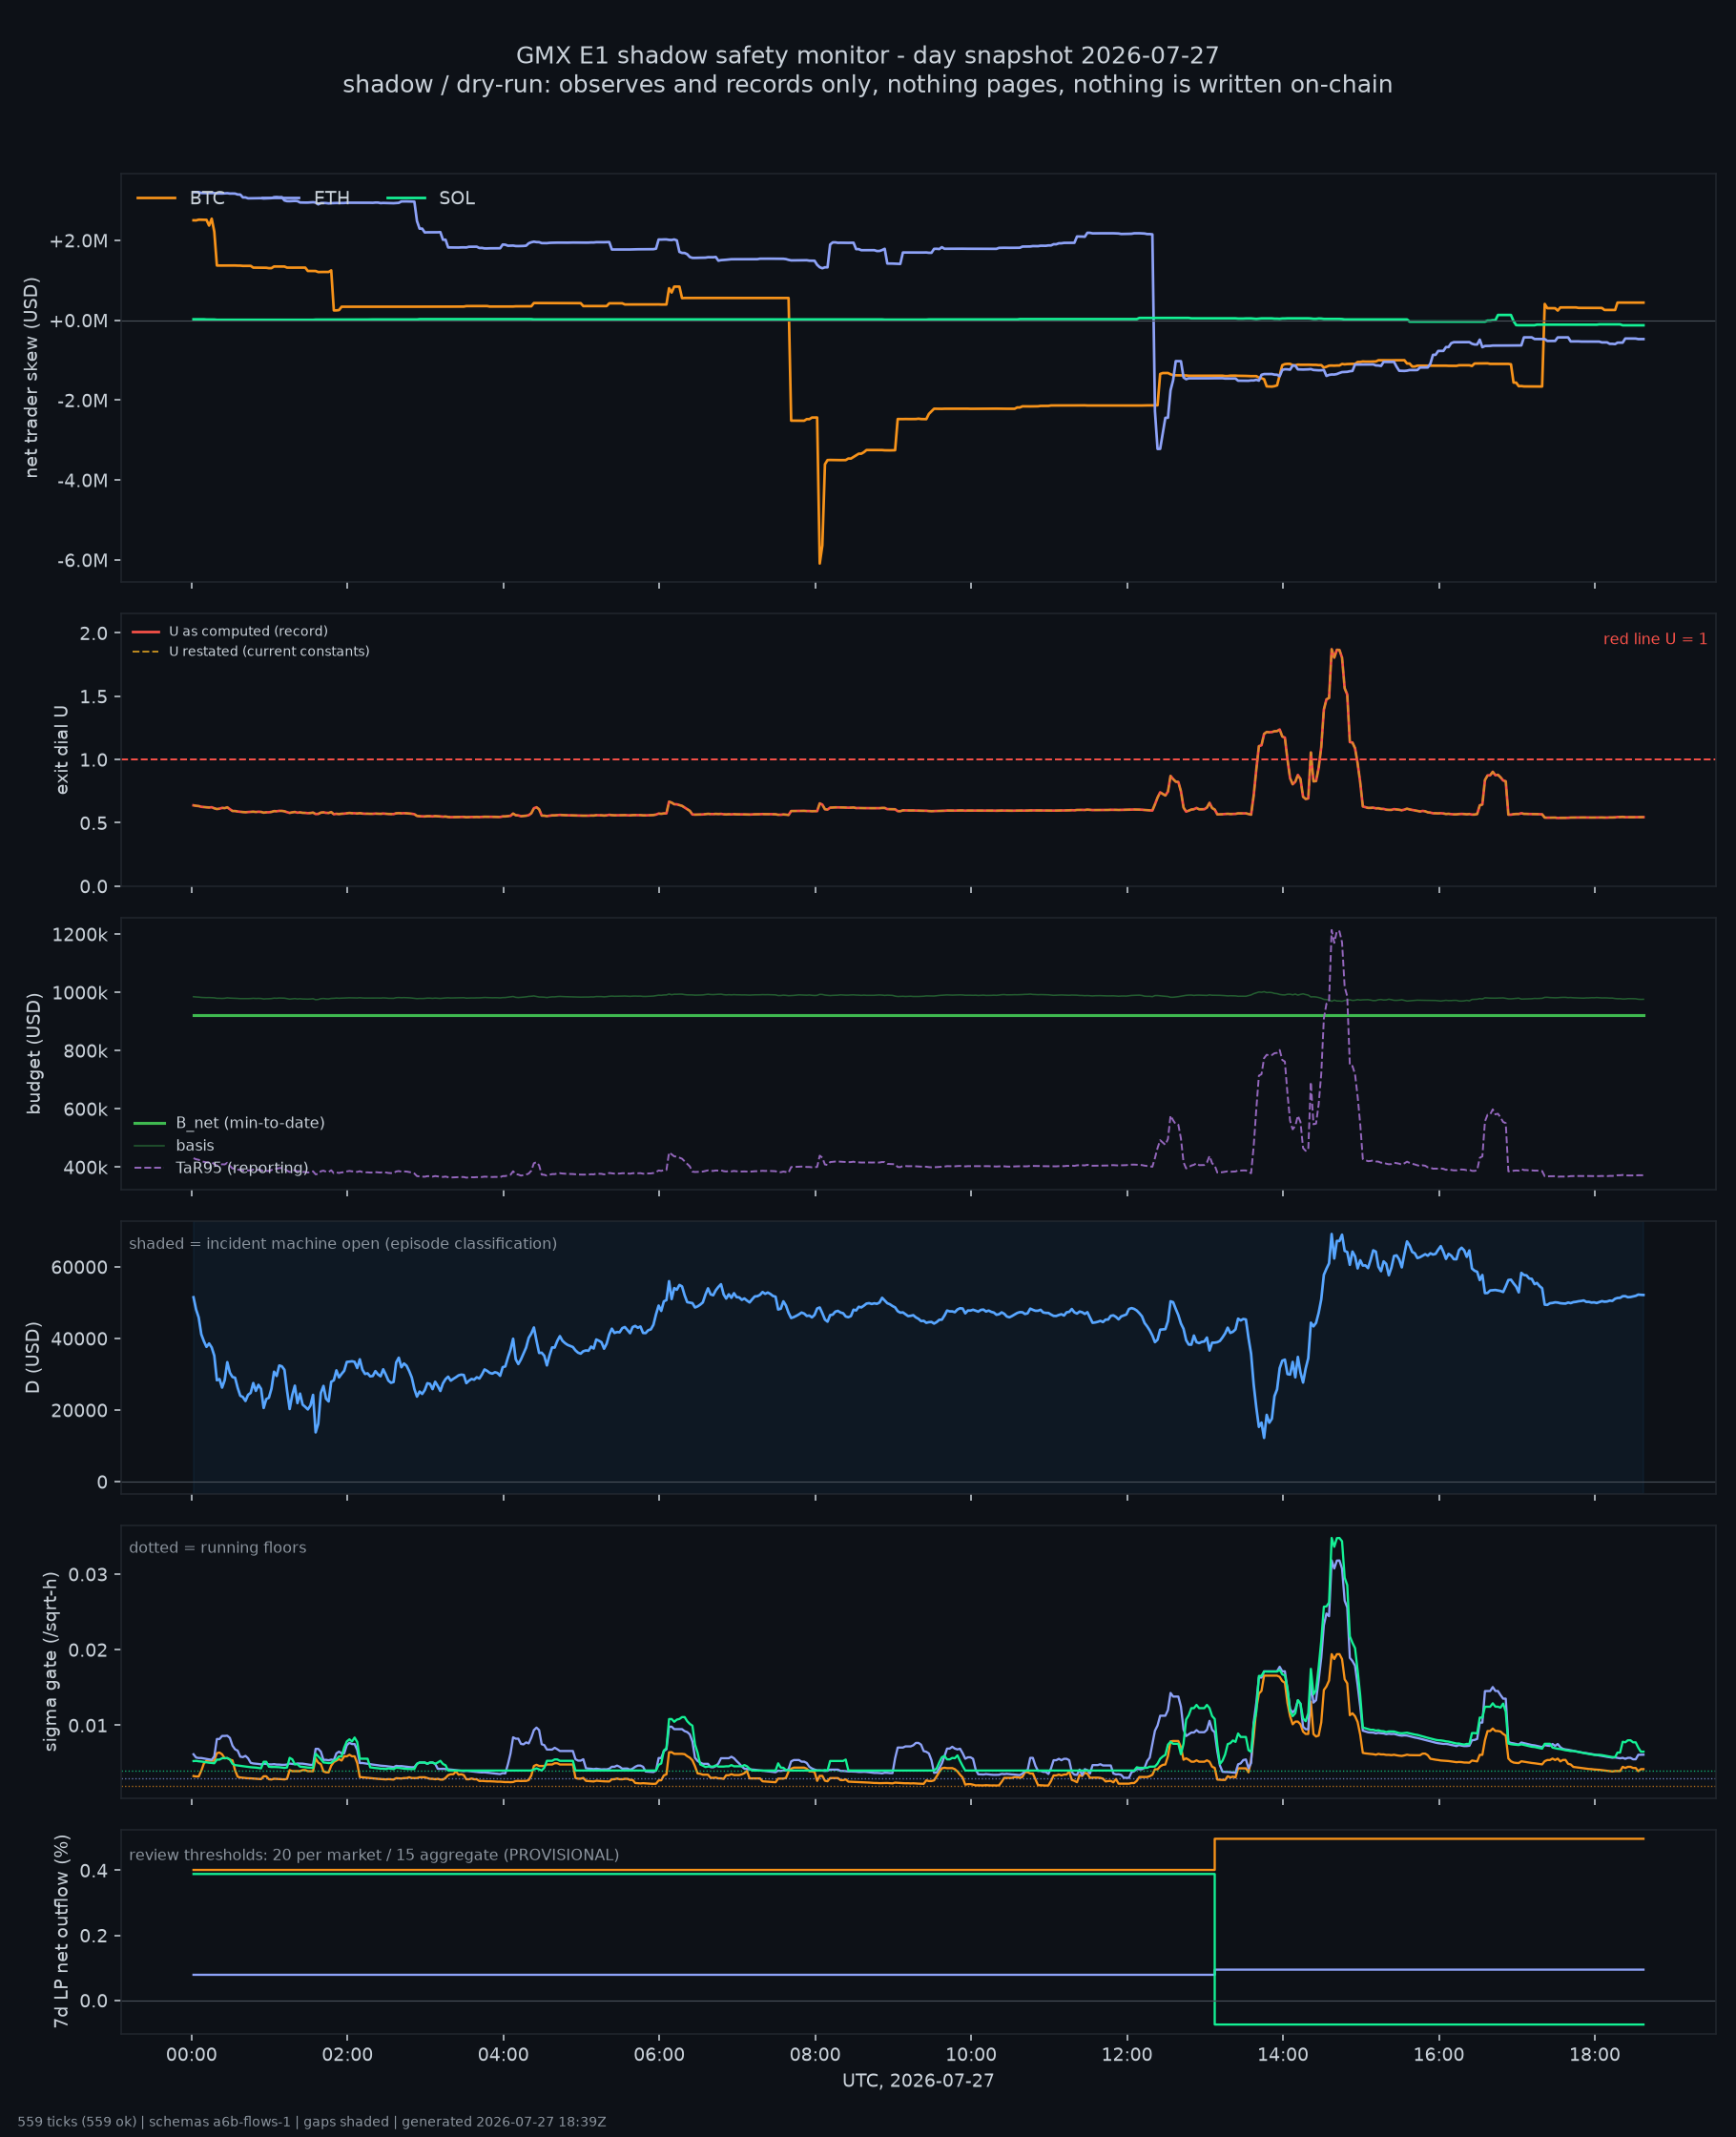This screenshot has width=1736, height=2137.
Task: Pick the green SOL legend line swatch
Action: (x=406, y=198)
